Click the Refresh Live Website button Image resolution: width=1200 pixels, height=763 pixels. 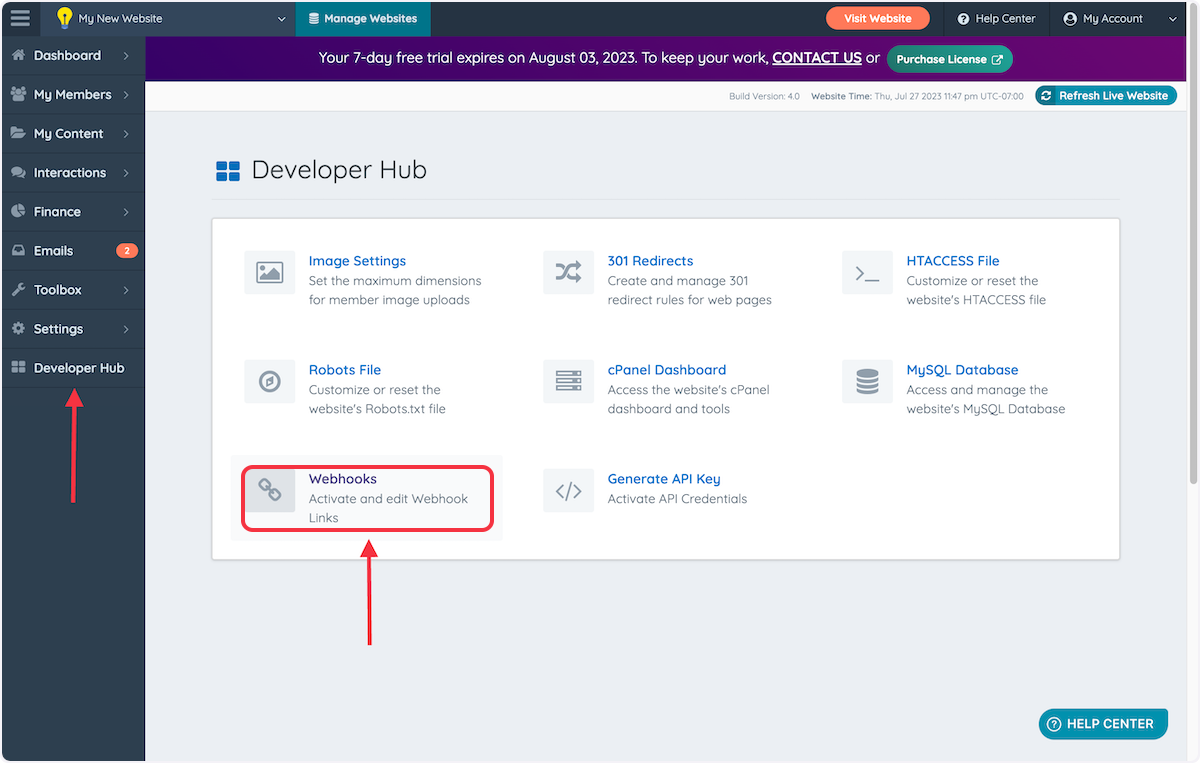coord(1105,95)
